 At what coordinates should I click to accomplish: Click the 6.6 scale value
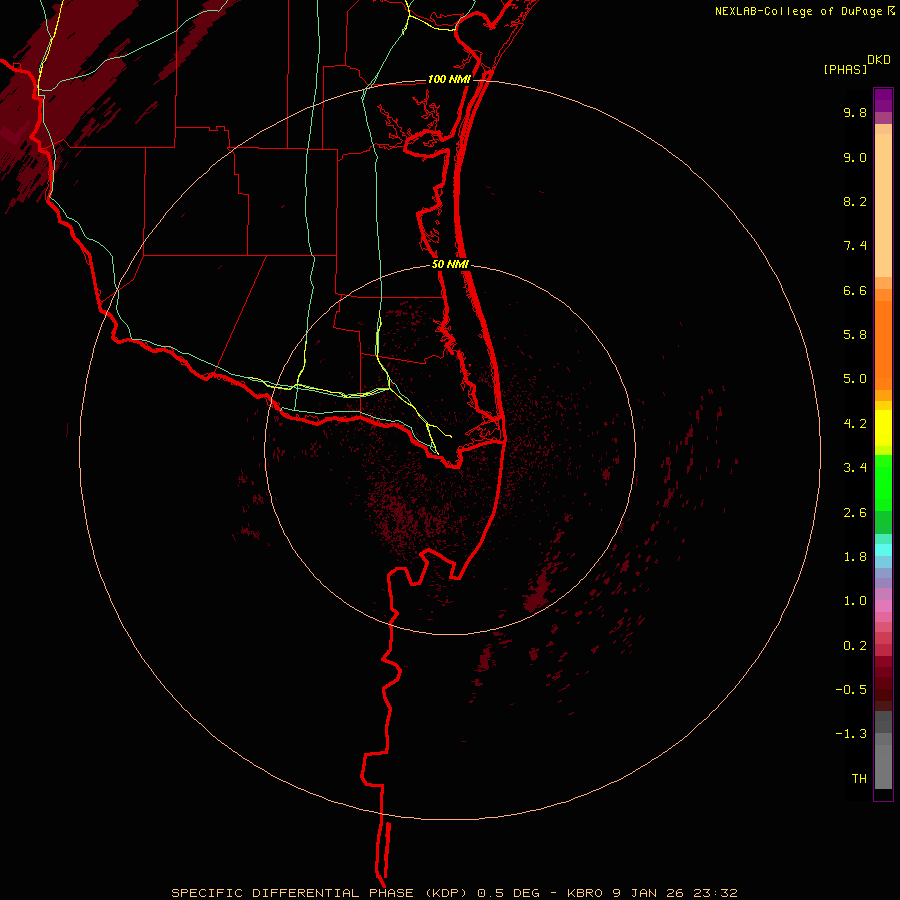[855, 290]
